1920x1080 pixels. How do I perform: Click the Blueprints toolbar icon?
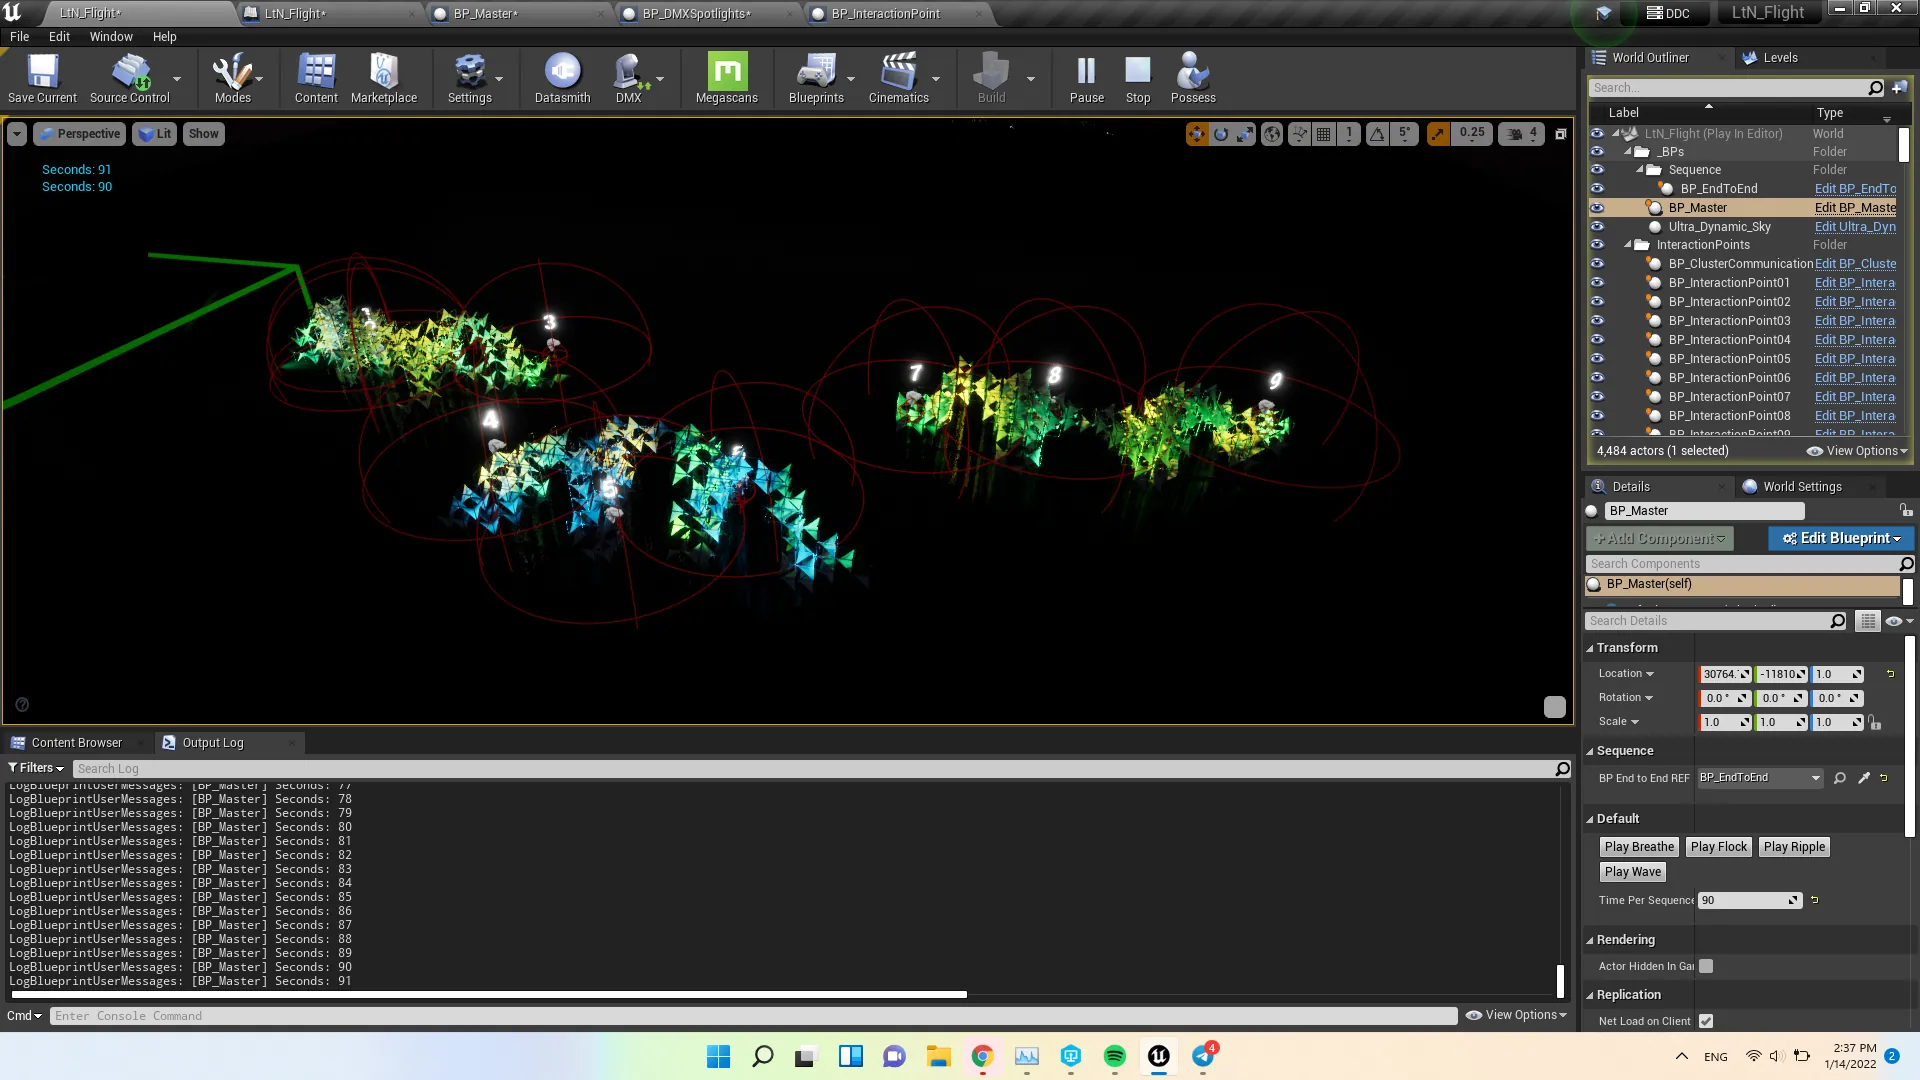(816, 78)
